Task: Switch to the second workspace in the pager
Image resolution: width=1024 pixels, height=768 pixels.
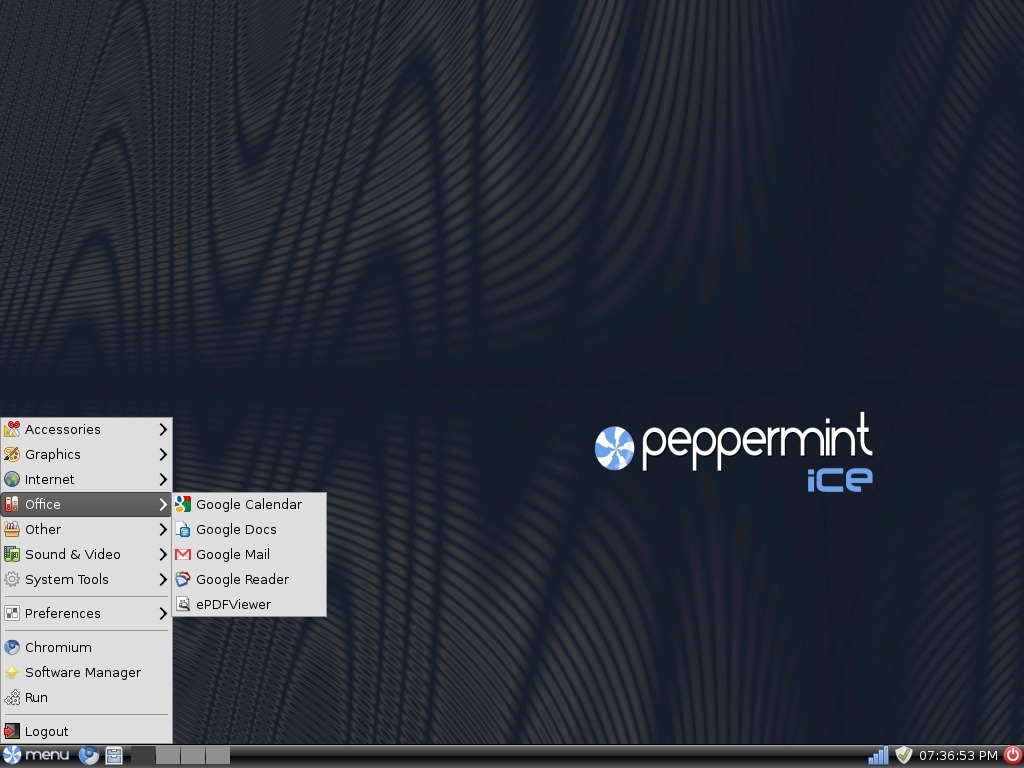Action: pyautogui.click(x=168, y=756)
